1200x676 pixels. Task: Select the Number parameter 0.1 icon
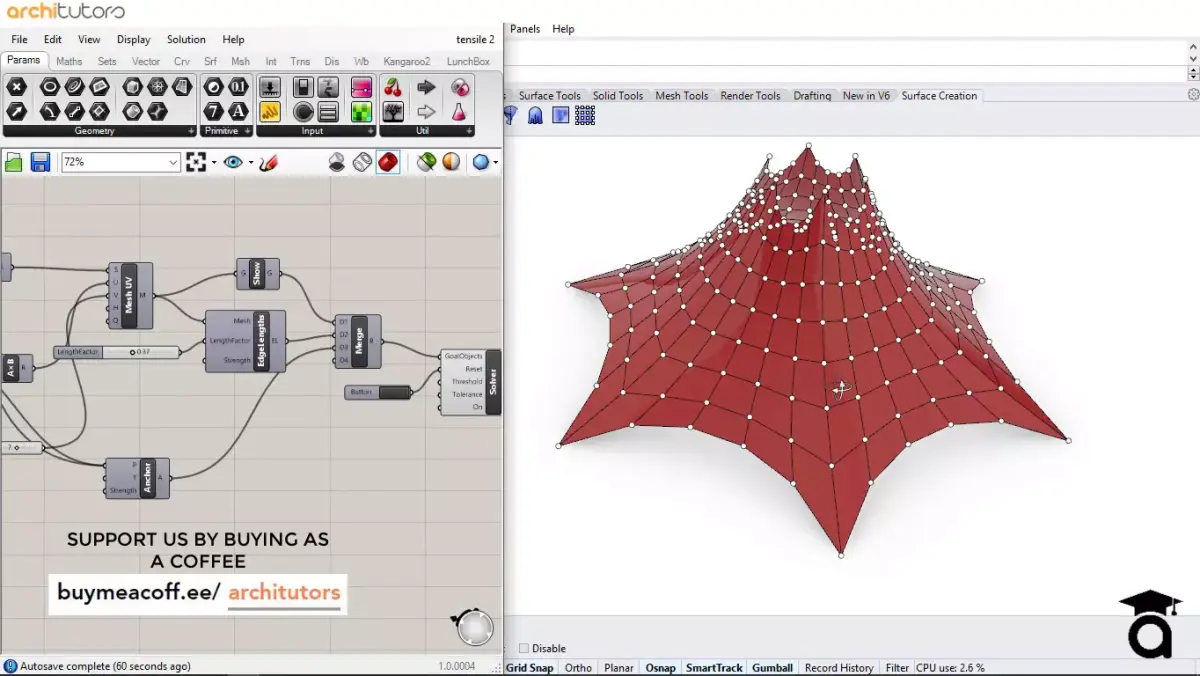238,87
